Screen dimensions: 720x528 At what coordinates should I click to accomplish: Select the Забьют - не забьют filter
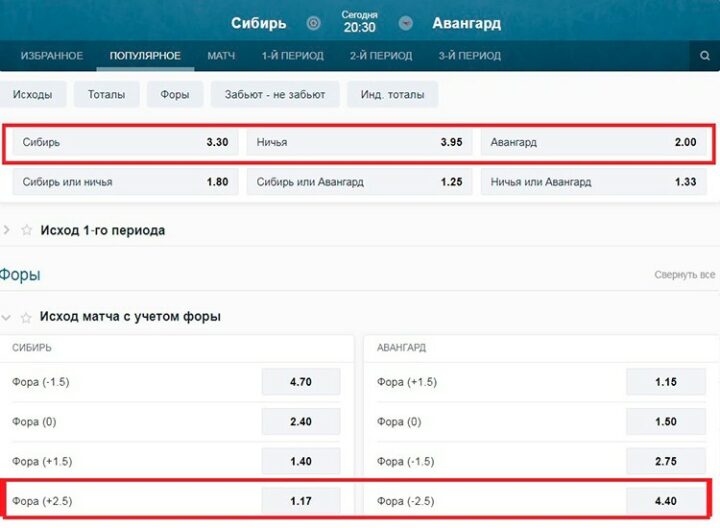274,95
